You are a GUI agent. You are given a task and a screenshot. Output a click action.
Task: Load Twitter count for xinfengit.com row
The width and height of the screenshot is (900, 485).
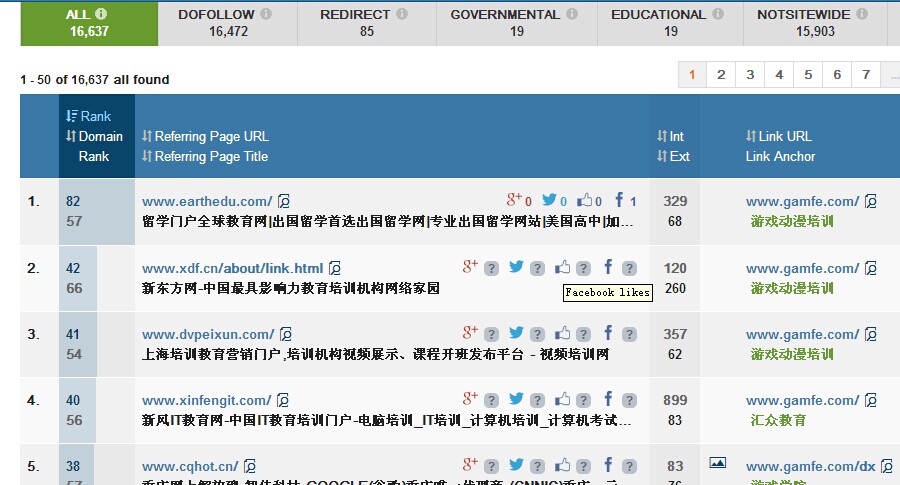click(537, 401)
